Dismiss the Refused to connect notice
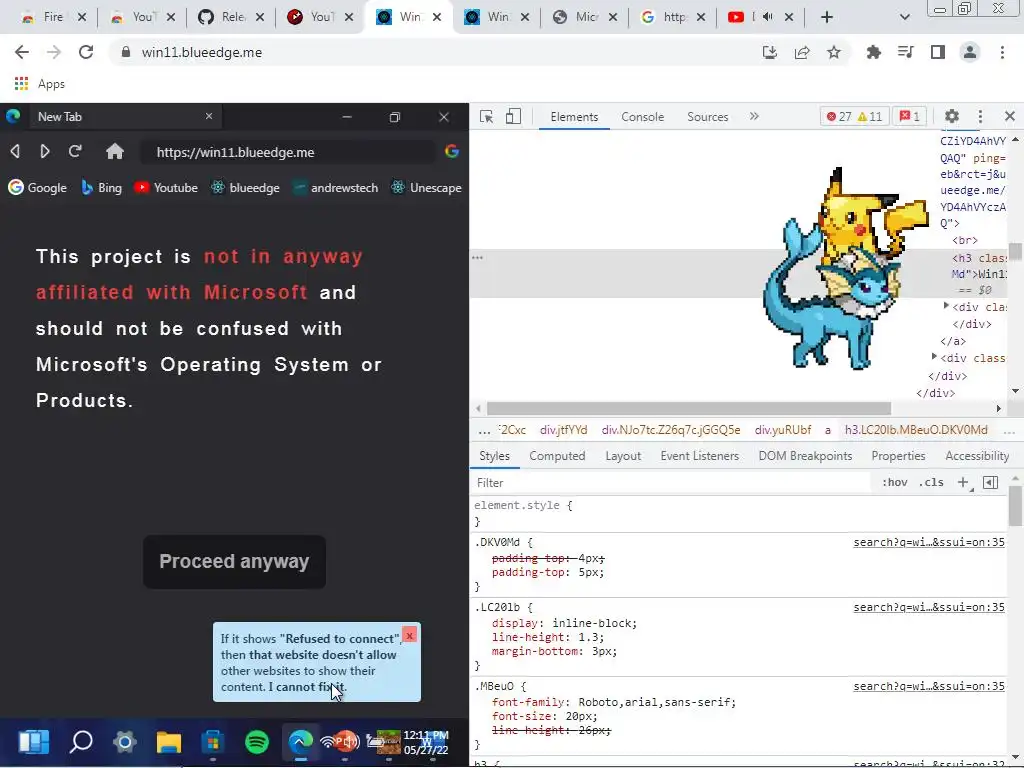The width and height of the screenshot is (1024, 768). (x=409, y=635)
